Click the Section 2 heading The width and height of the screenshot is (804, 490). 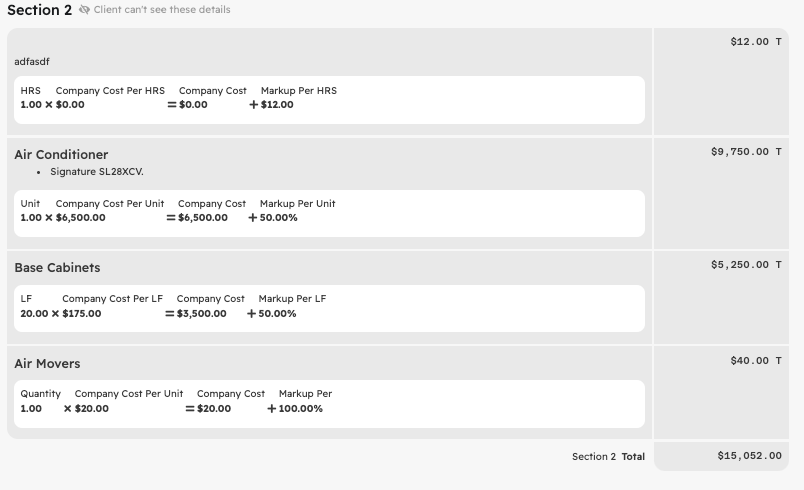(x=39, y=10)
